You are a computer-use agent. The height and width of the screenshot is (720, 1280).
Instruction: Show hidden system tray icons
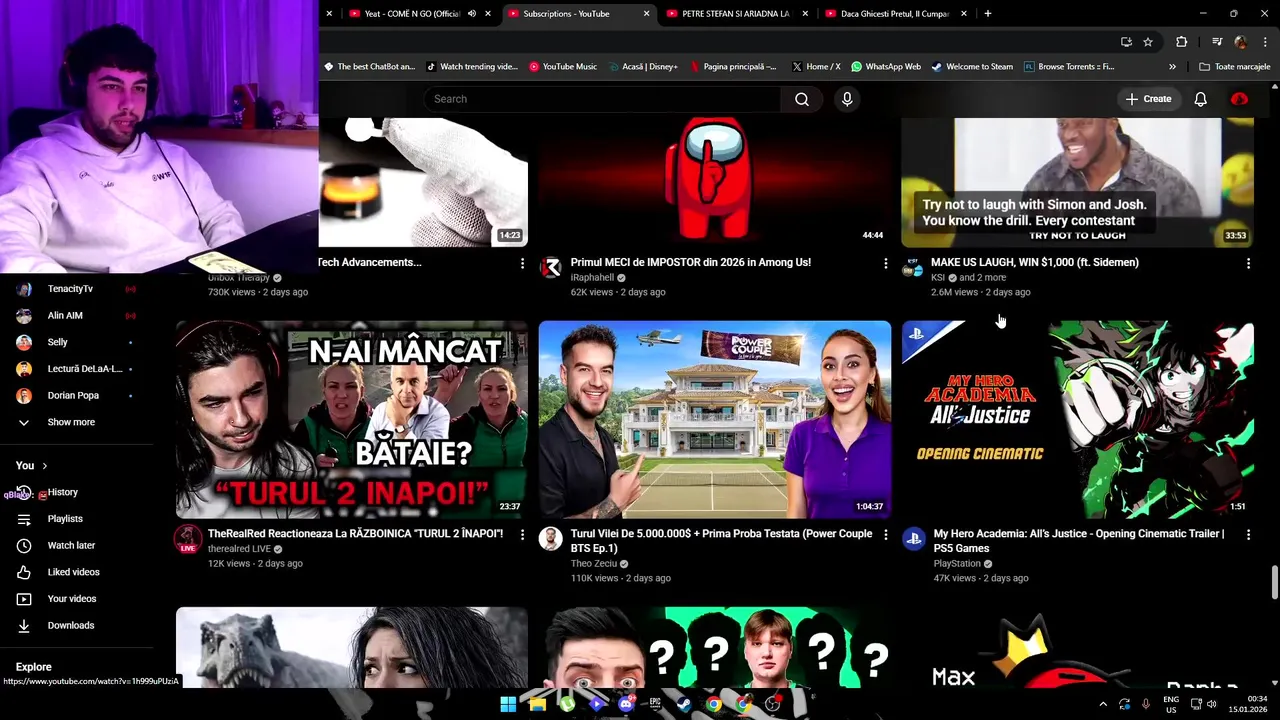pos(1103,704)
